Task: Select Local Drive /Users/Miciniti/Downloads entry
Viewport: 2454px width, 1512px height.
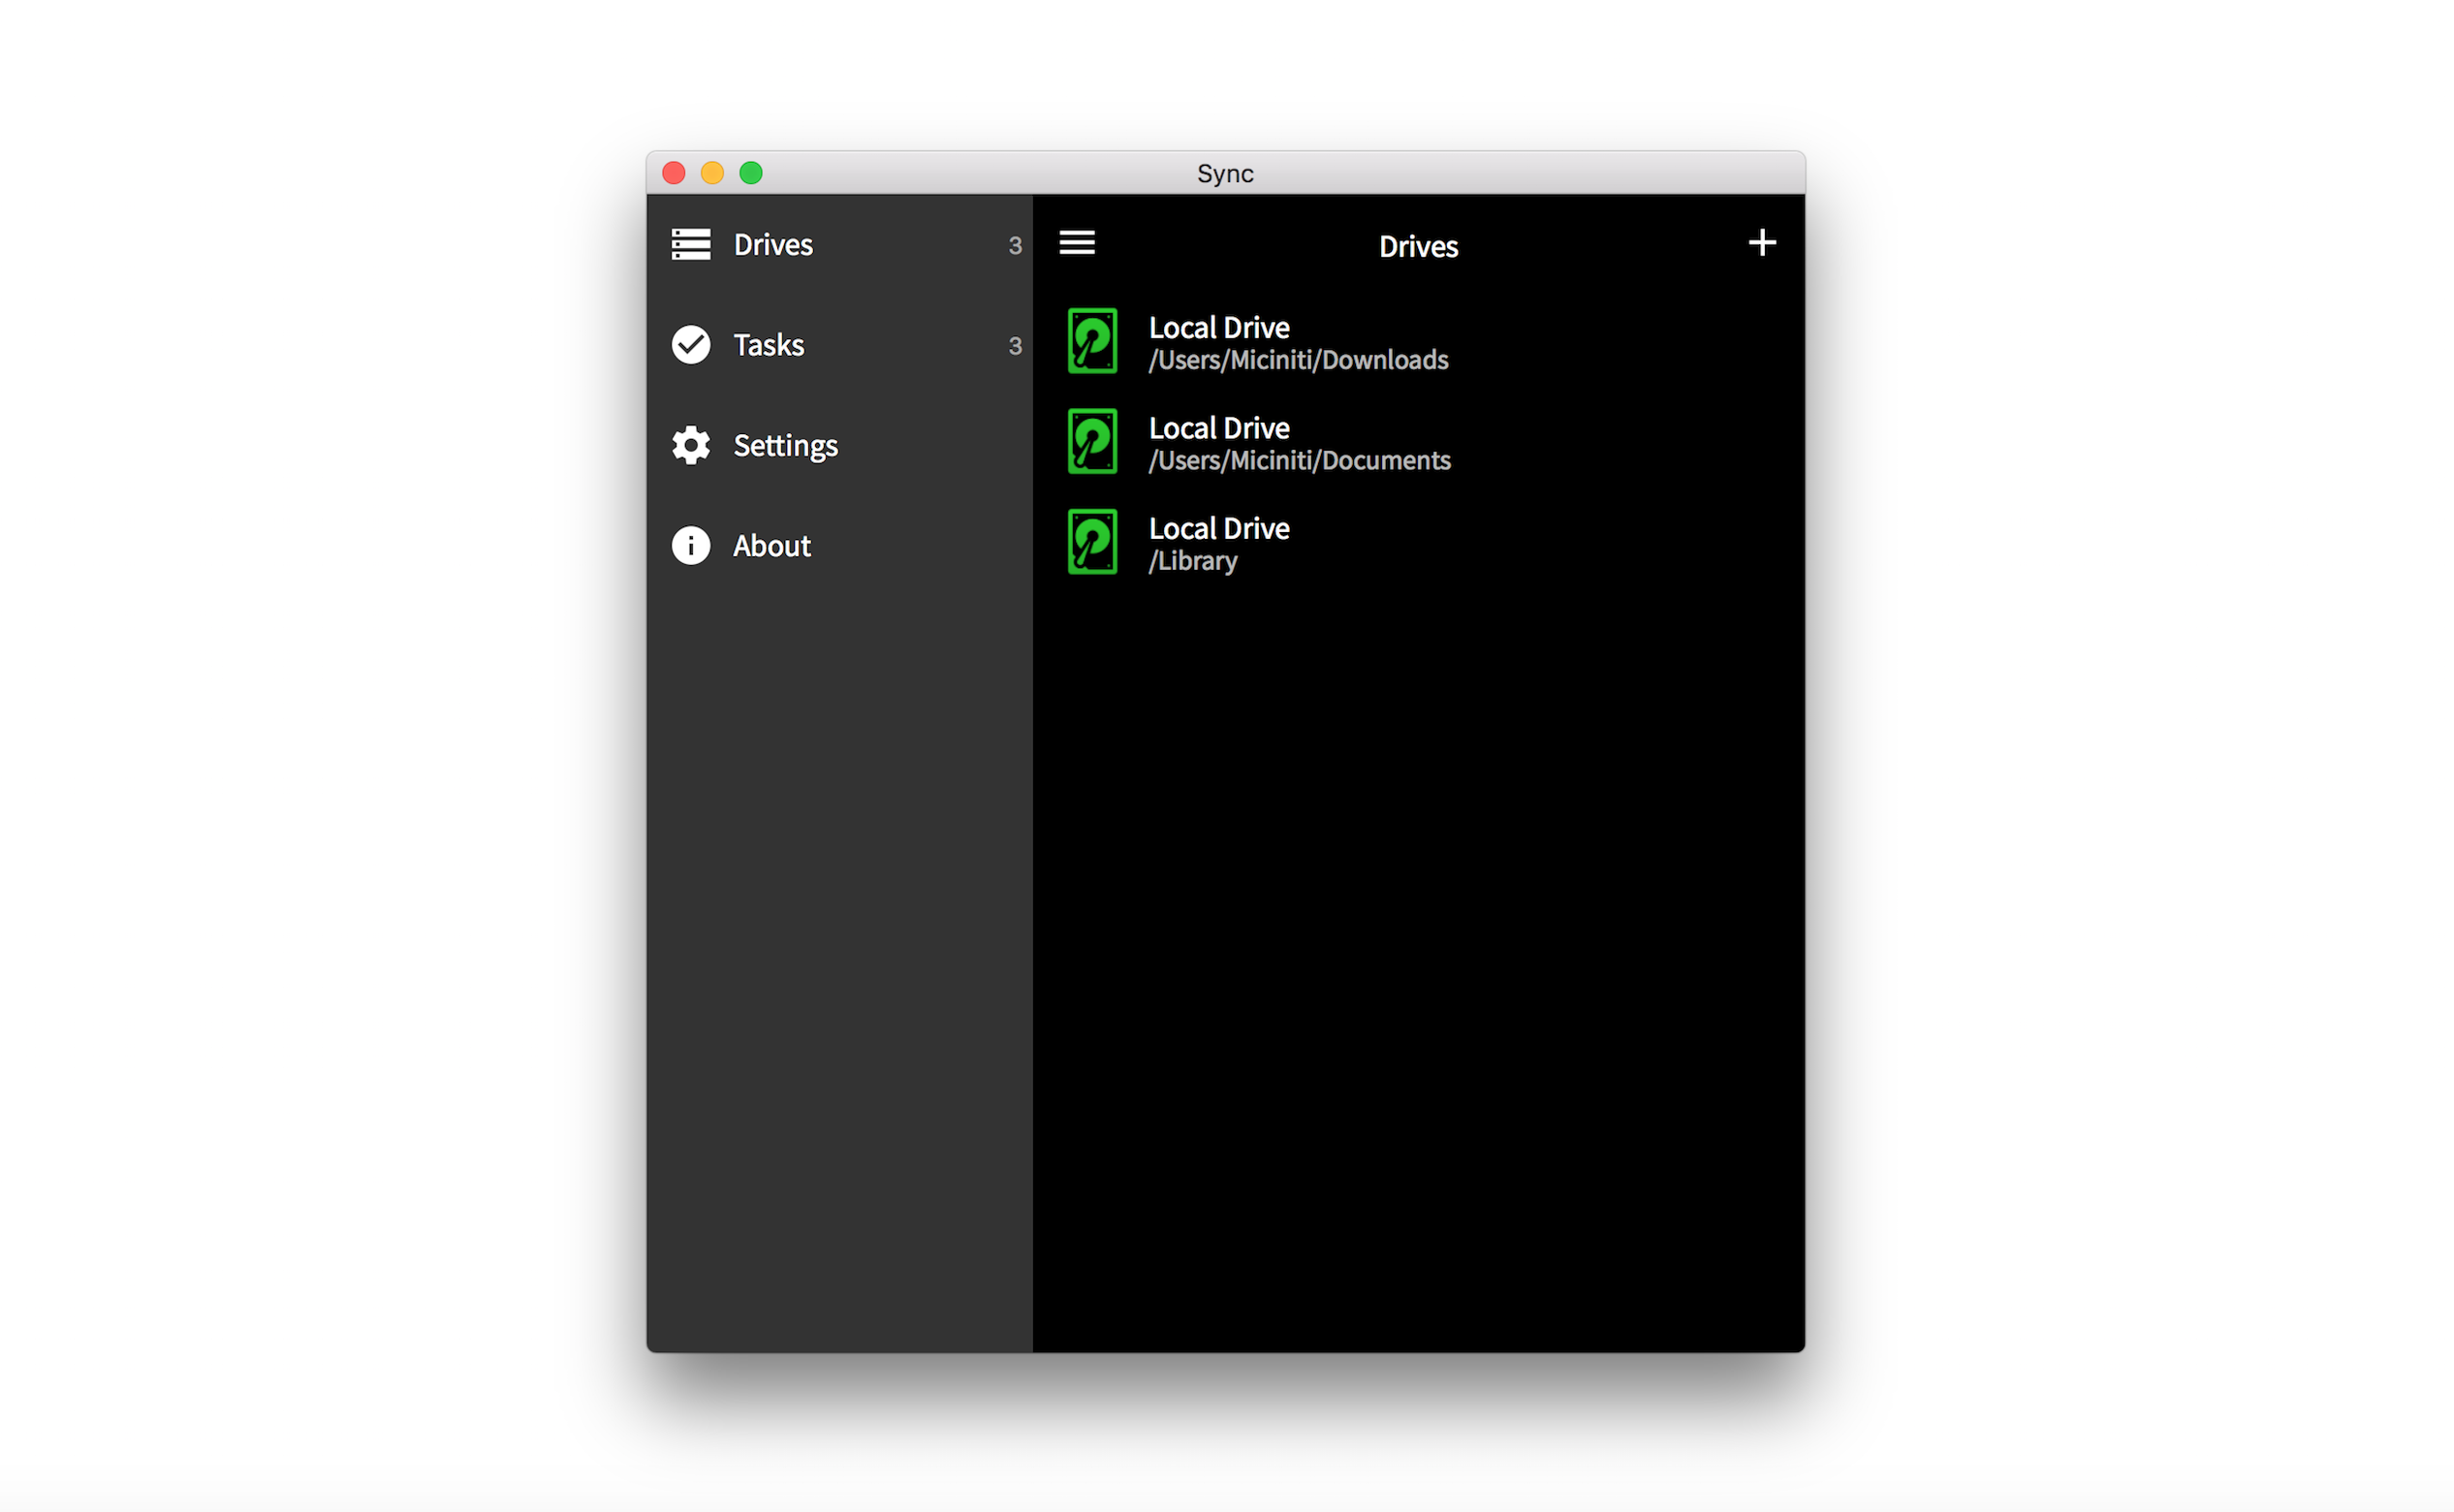Action: [x=1298, y=343]
